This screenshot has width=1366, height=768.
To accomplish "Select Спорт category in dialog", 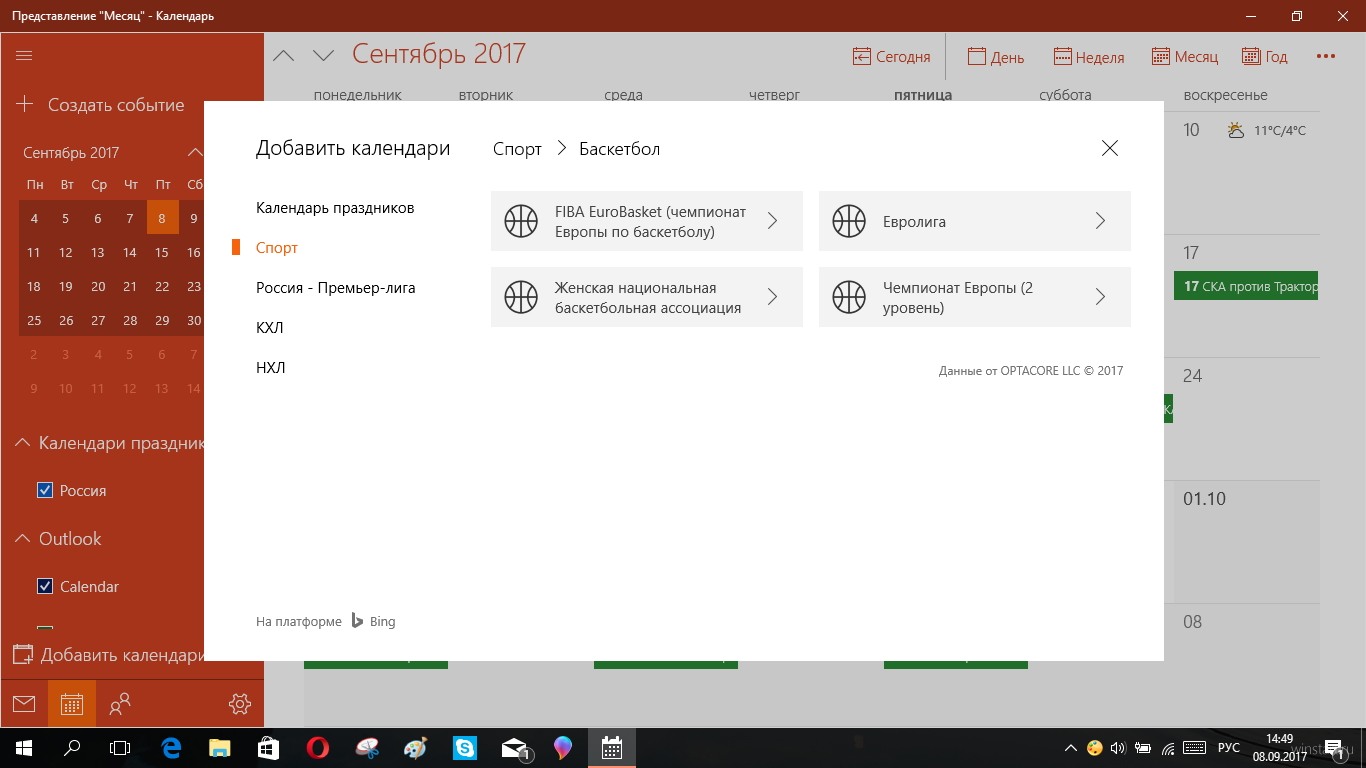I will [277, 248].
